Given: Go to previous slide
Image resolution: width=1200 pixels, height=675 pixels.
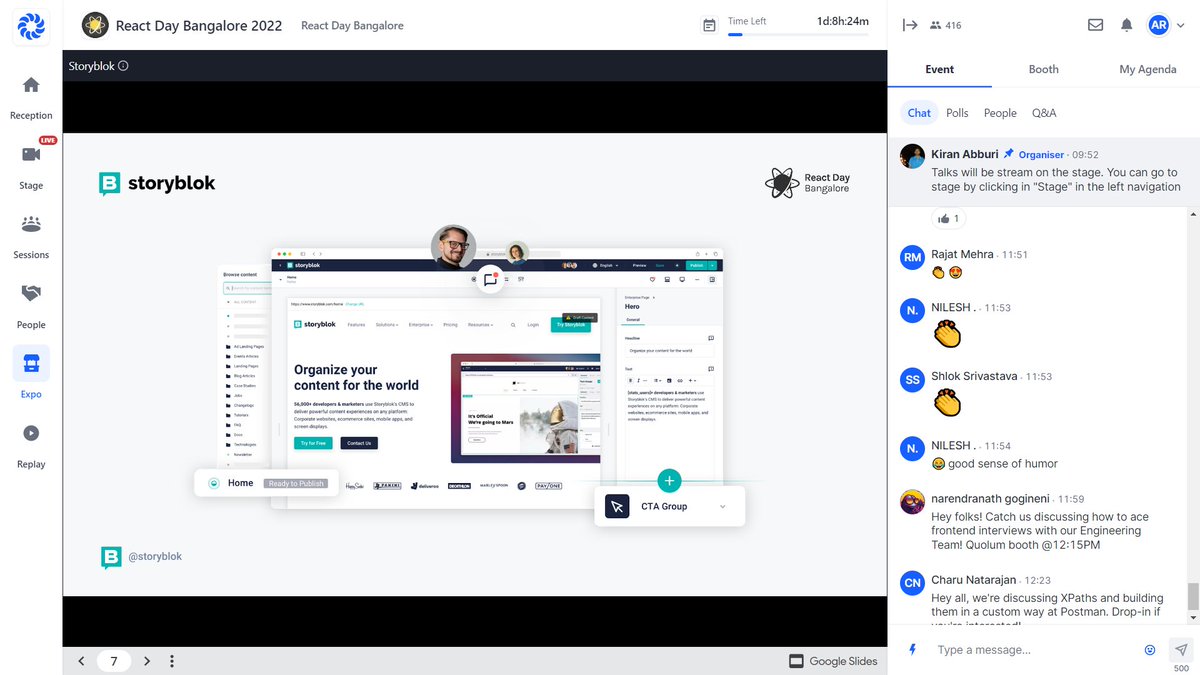Looking at the screenshot, I should click(81, 661).
